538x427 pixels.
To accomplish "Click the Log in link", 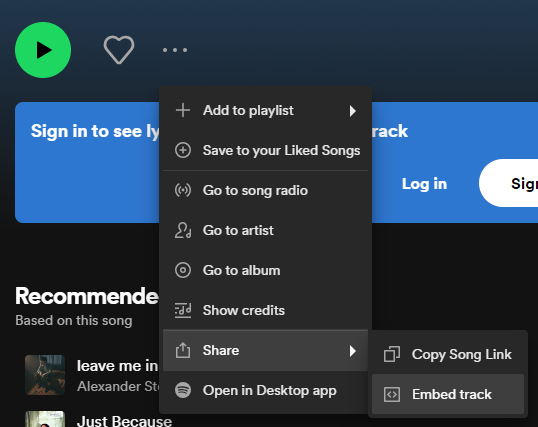I will tap(424, 184).
